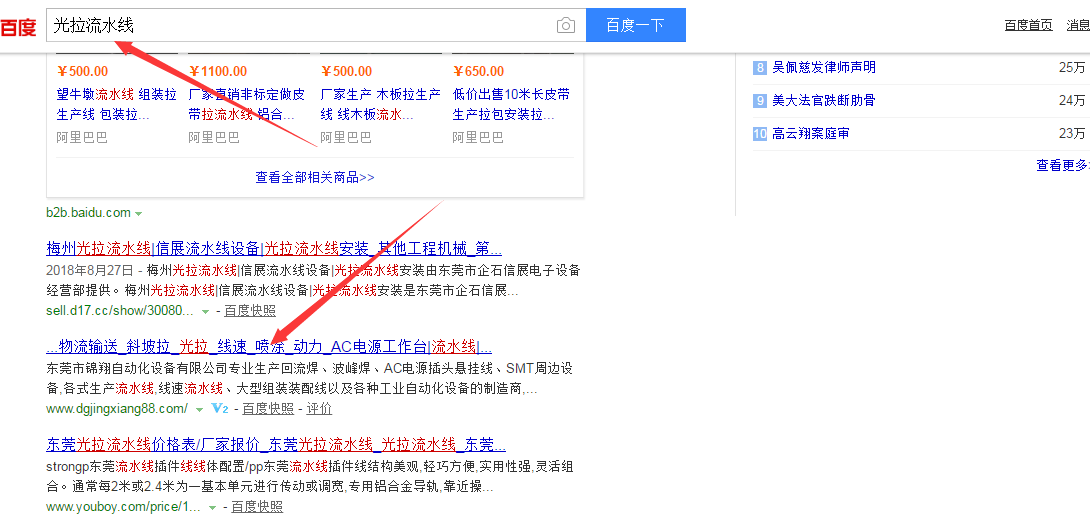Open the 东莞光拉流水线价格表 result title
This screenshot has width=1090, height=530.
[276, 444]
